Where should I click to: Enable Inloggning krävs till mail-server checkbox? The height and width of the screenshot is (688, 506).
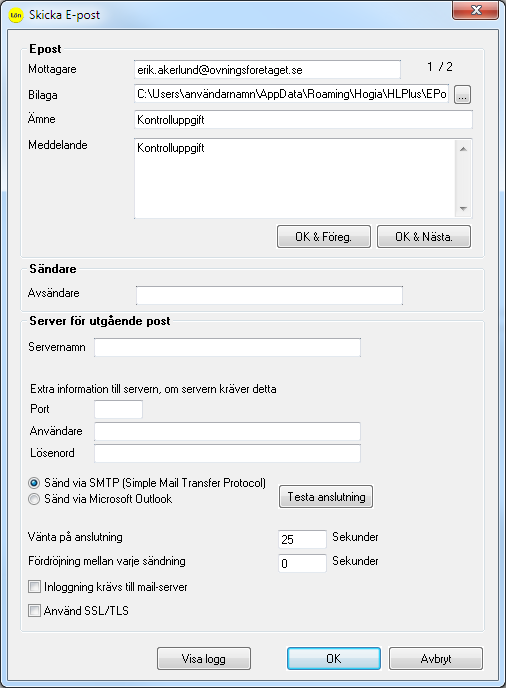tap(34, 587)
